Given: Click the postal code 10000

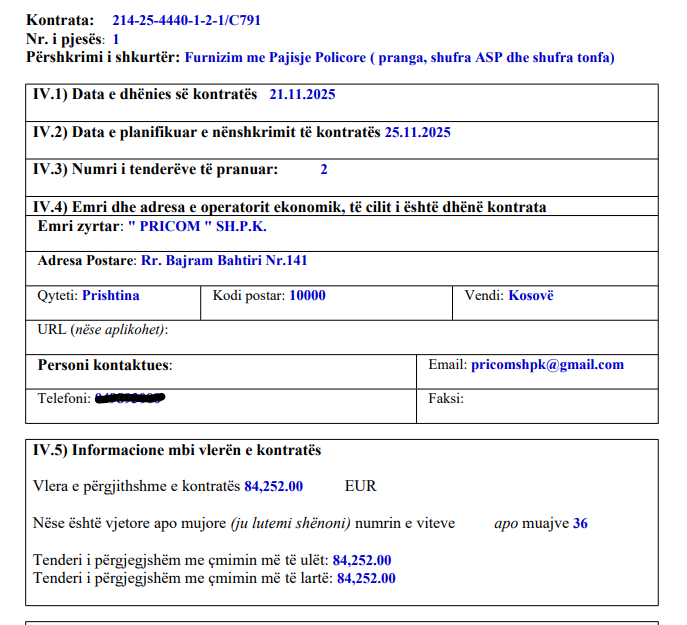Looking at the screenshot, I should coord(307,296).
